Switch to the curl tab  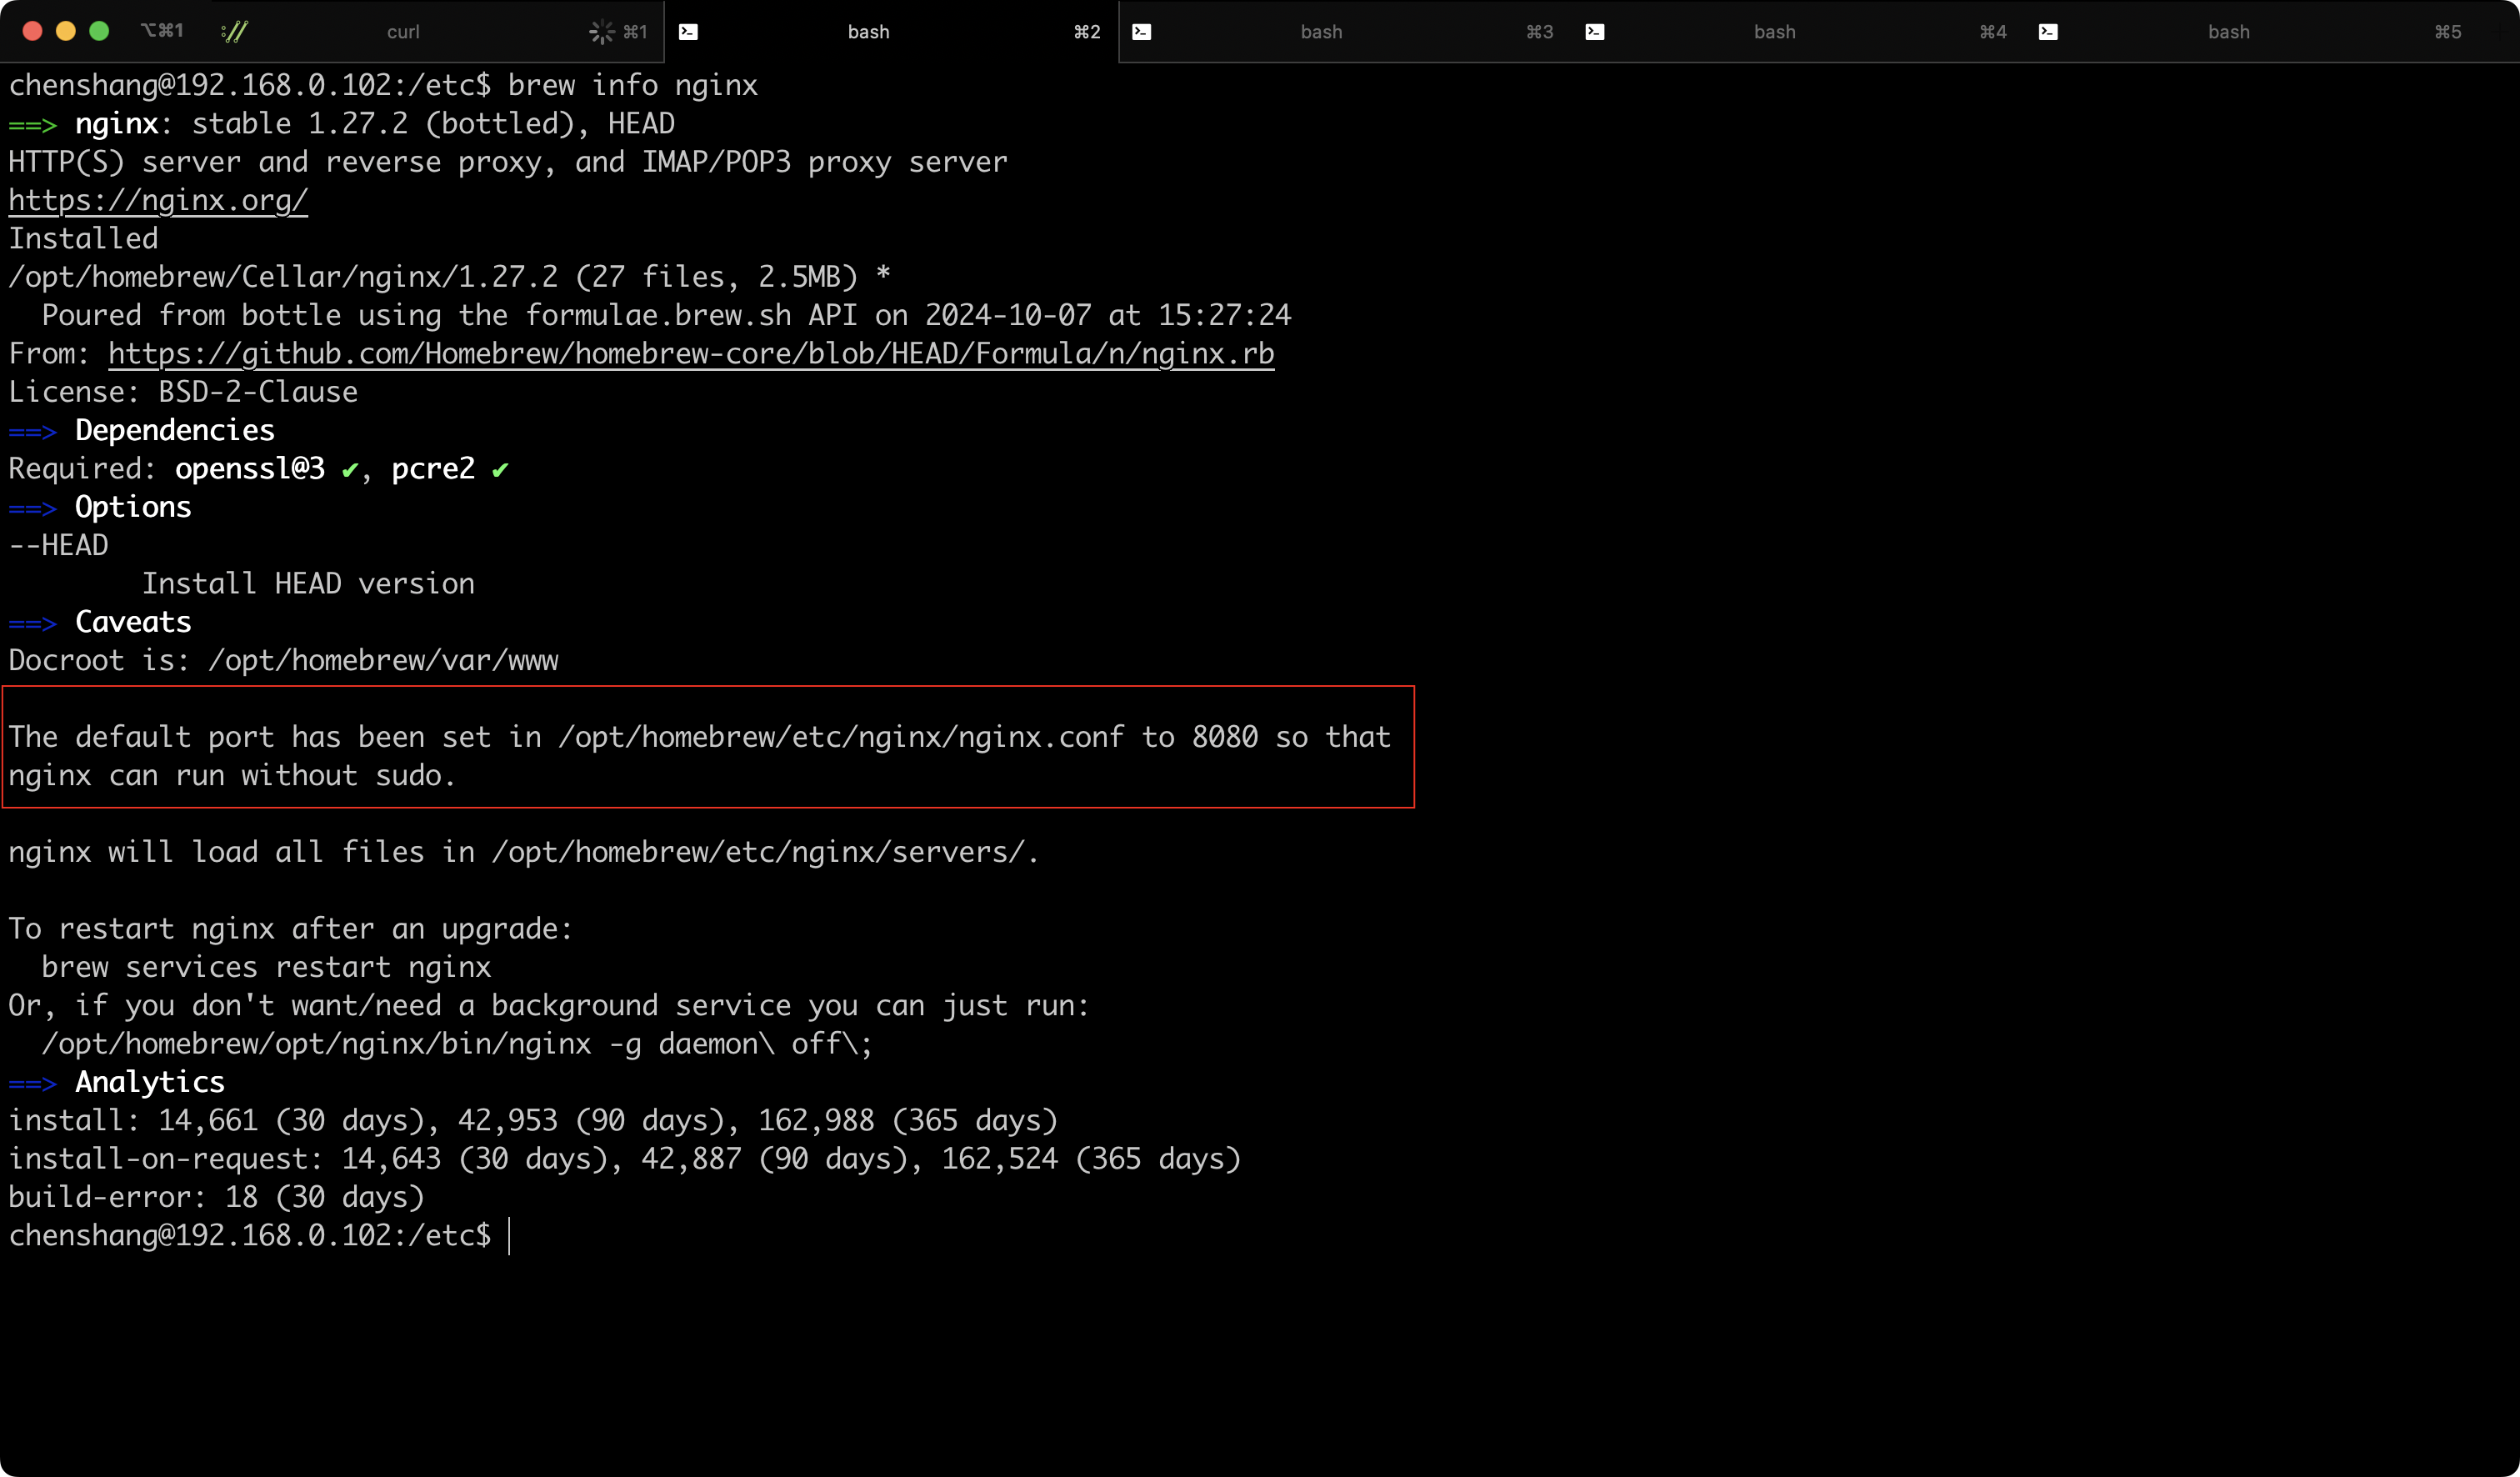point(403,32)
